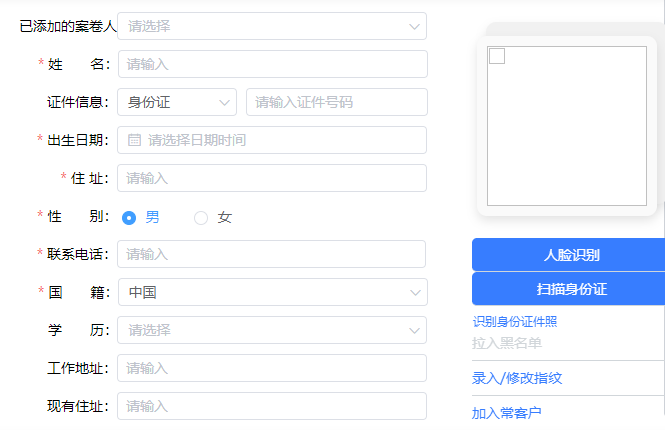Image resolution: width=665 pixels, height=430 pixels.
Task: Click the 识别身份证件照 link
Action: (515, 321)
